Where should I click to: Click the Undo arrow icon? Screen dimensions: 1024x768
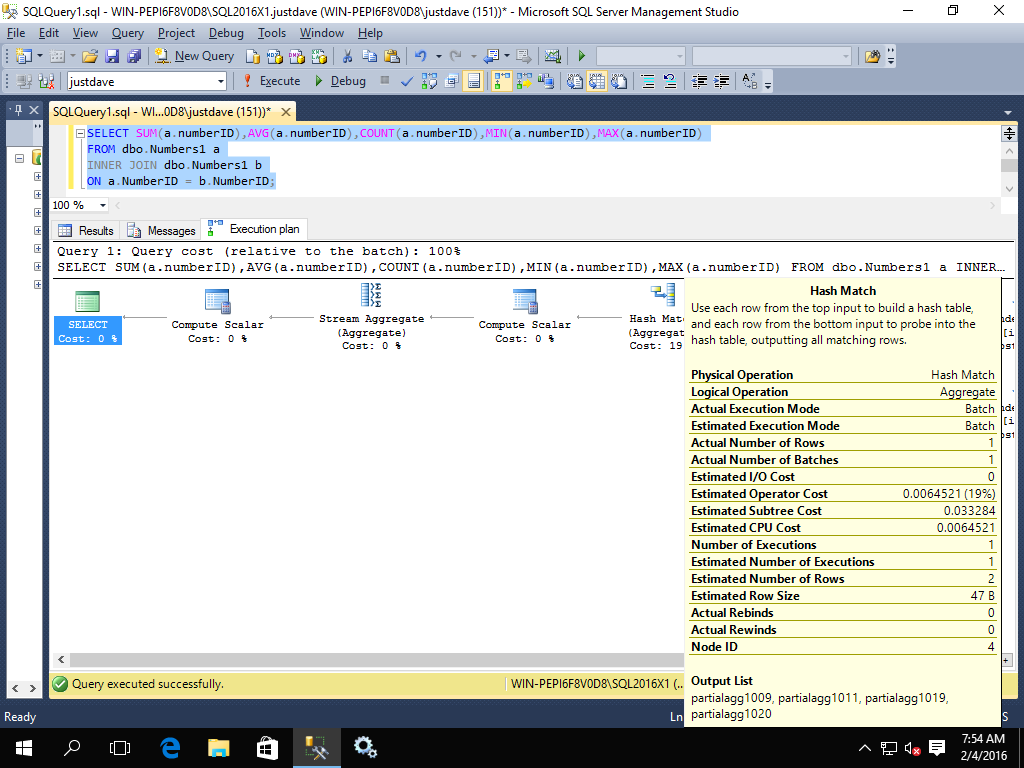[421, 56]
